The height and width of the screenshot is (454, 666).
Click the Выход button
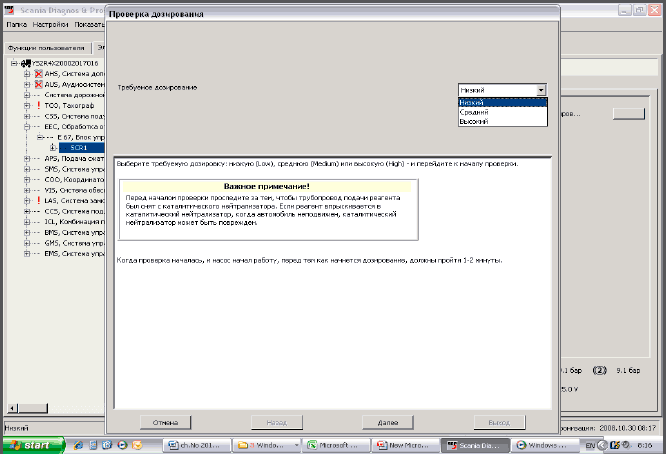pos(499,423)
